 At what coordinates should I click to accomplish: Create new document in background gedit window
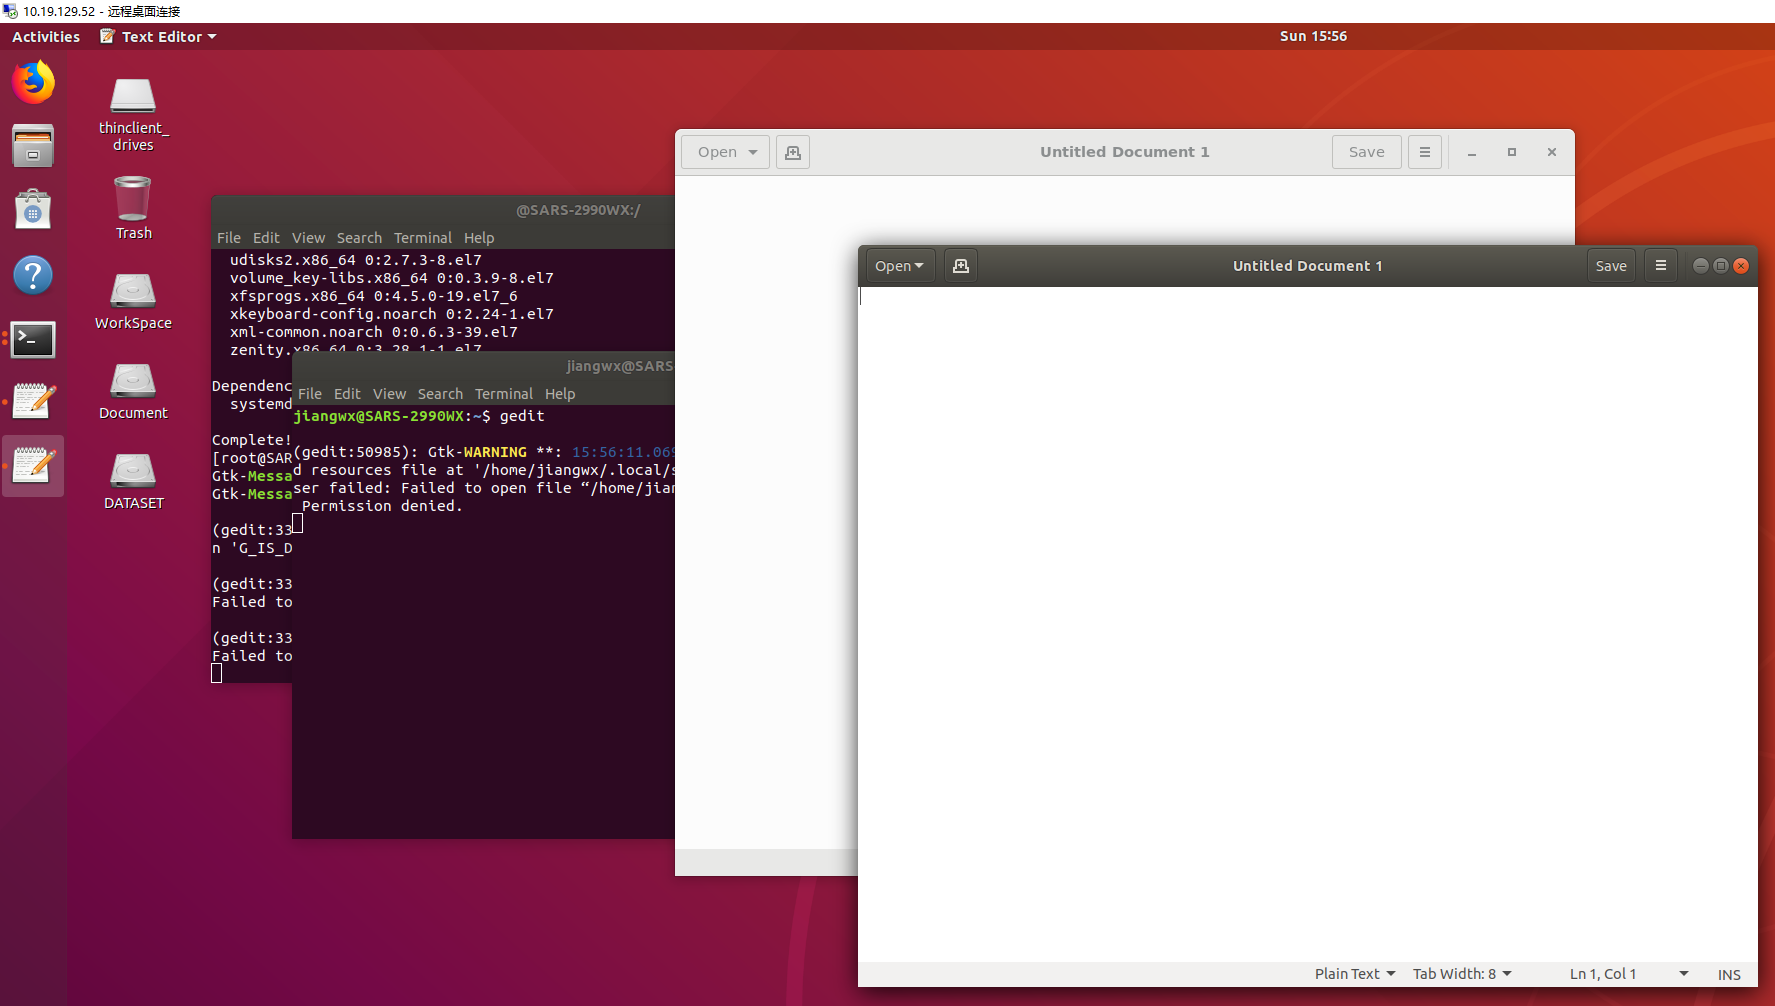793,152
